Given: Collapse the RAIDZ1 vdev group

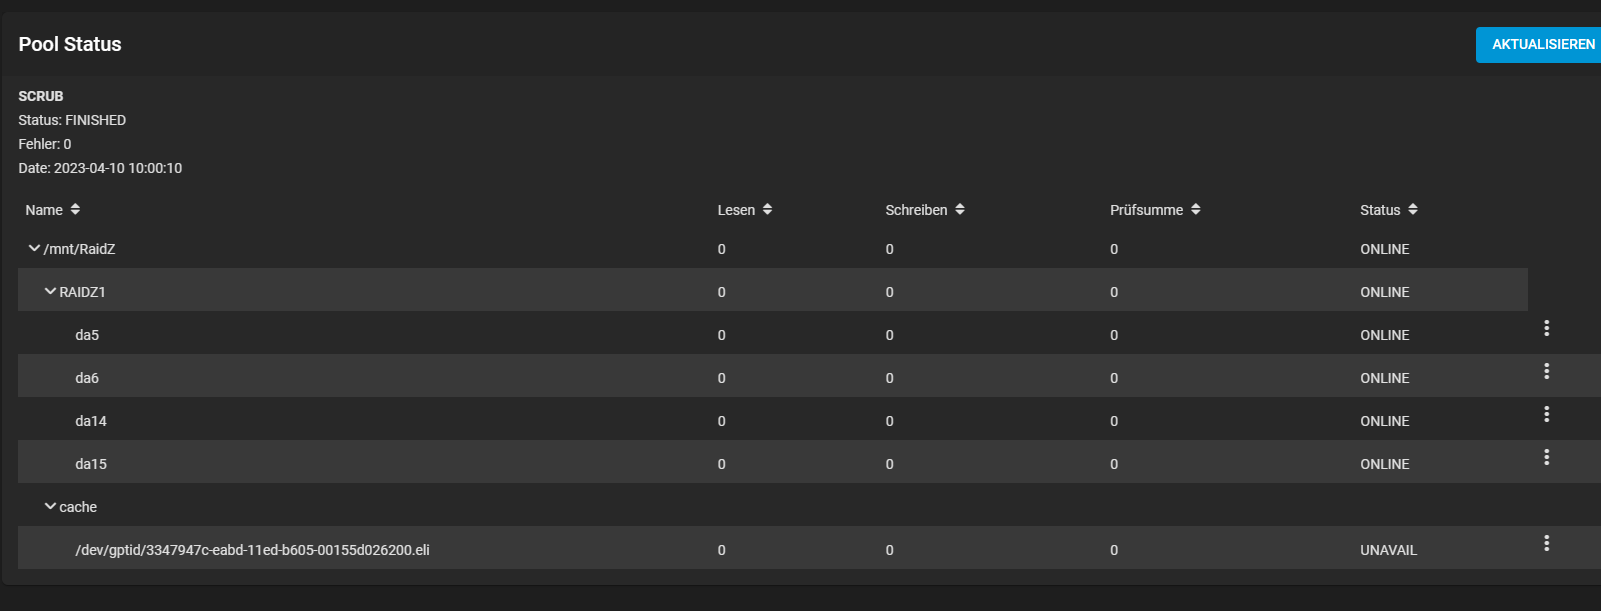Looking at the screenshot, I should click(x=50, y=291).
